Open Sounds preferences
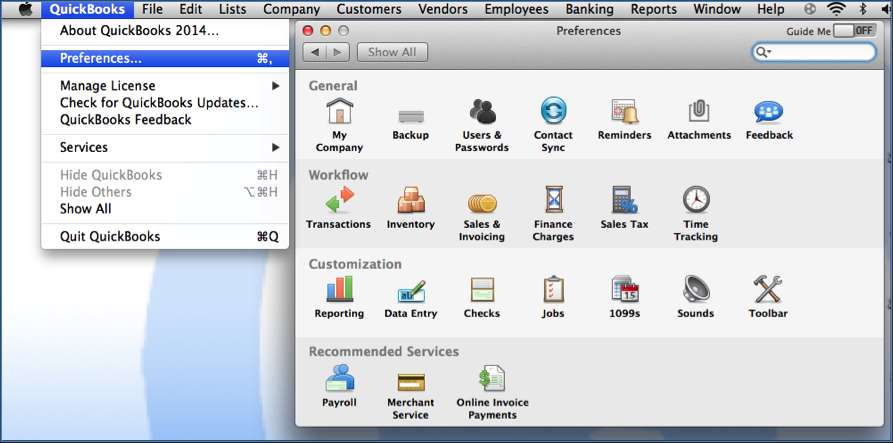Screen dimensions: 893x443 [x=695, y=297]
